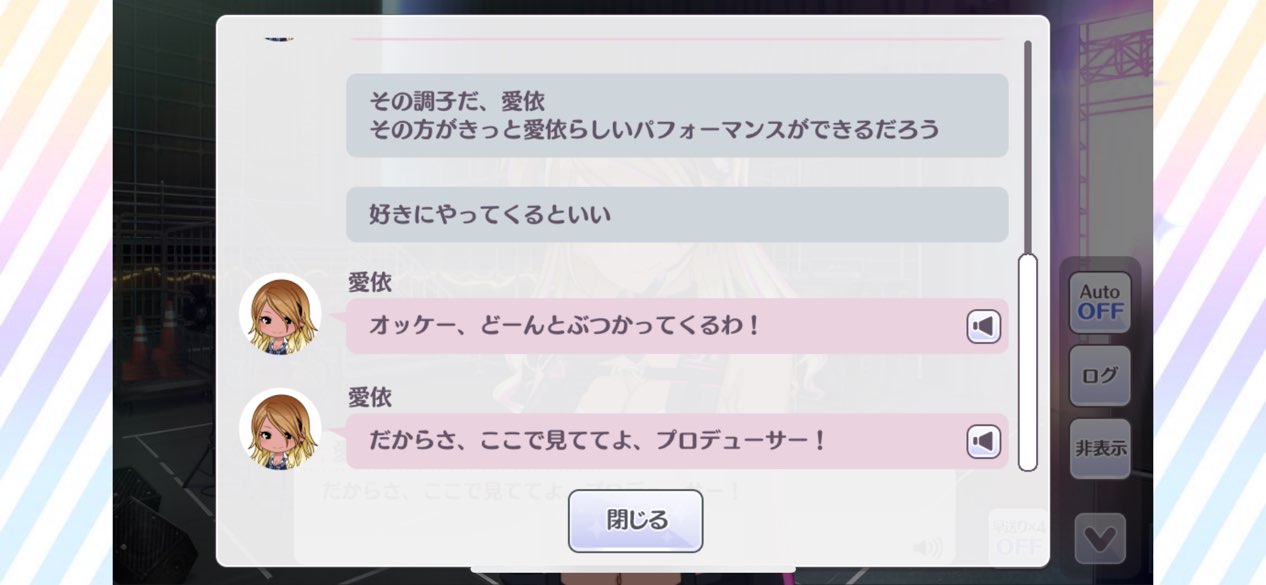
Task: Expand the down-arrow chevron button
Action: [1100, 539]
